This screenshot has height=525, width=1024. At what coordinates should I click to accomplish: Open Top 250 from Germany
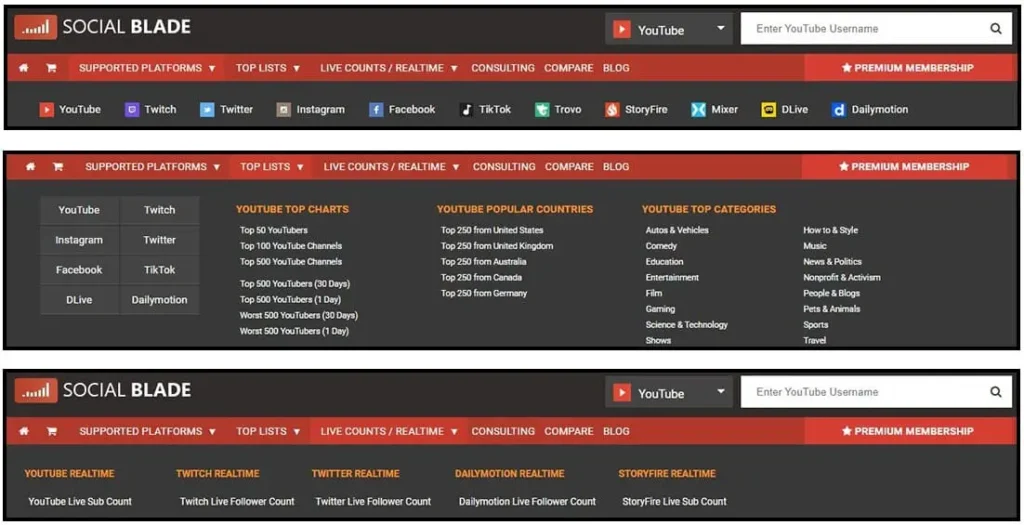pos(484,293)
